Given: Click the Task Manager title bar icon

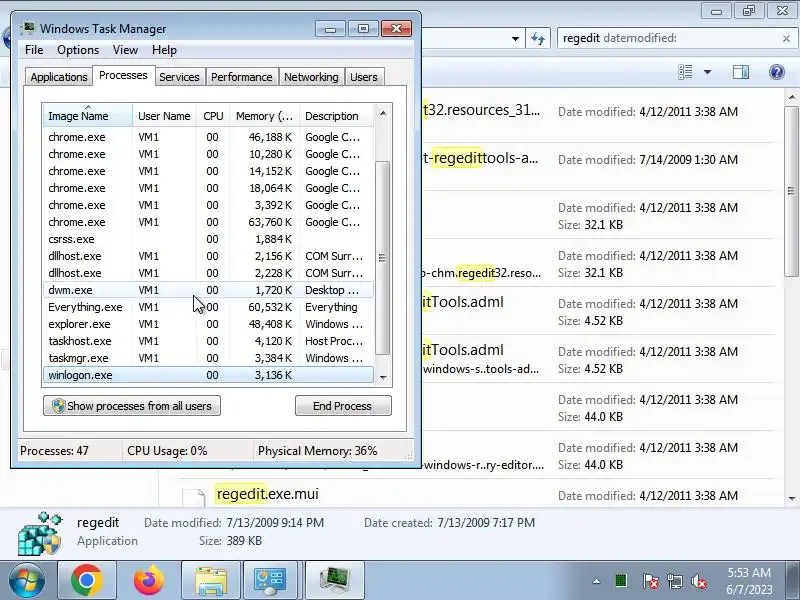Looking at the screenshot, I should click(28, 28).
